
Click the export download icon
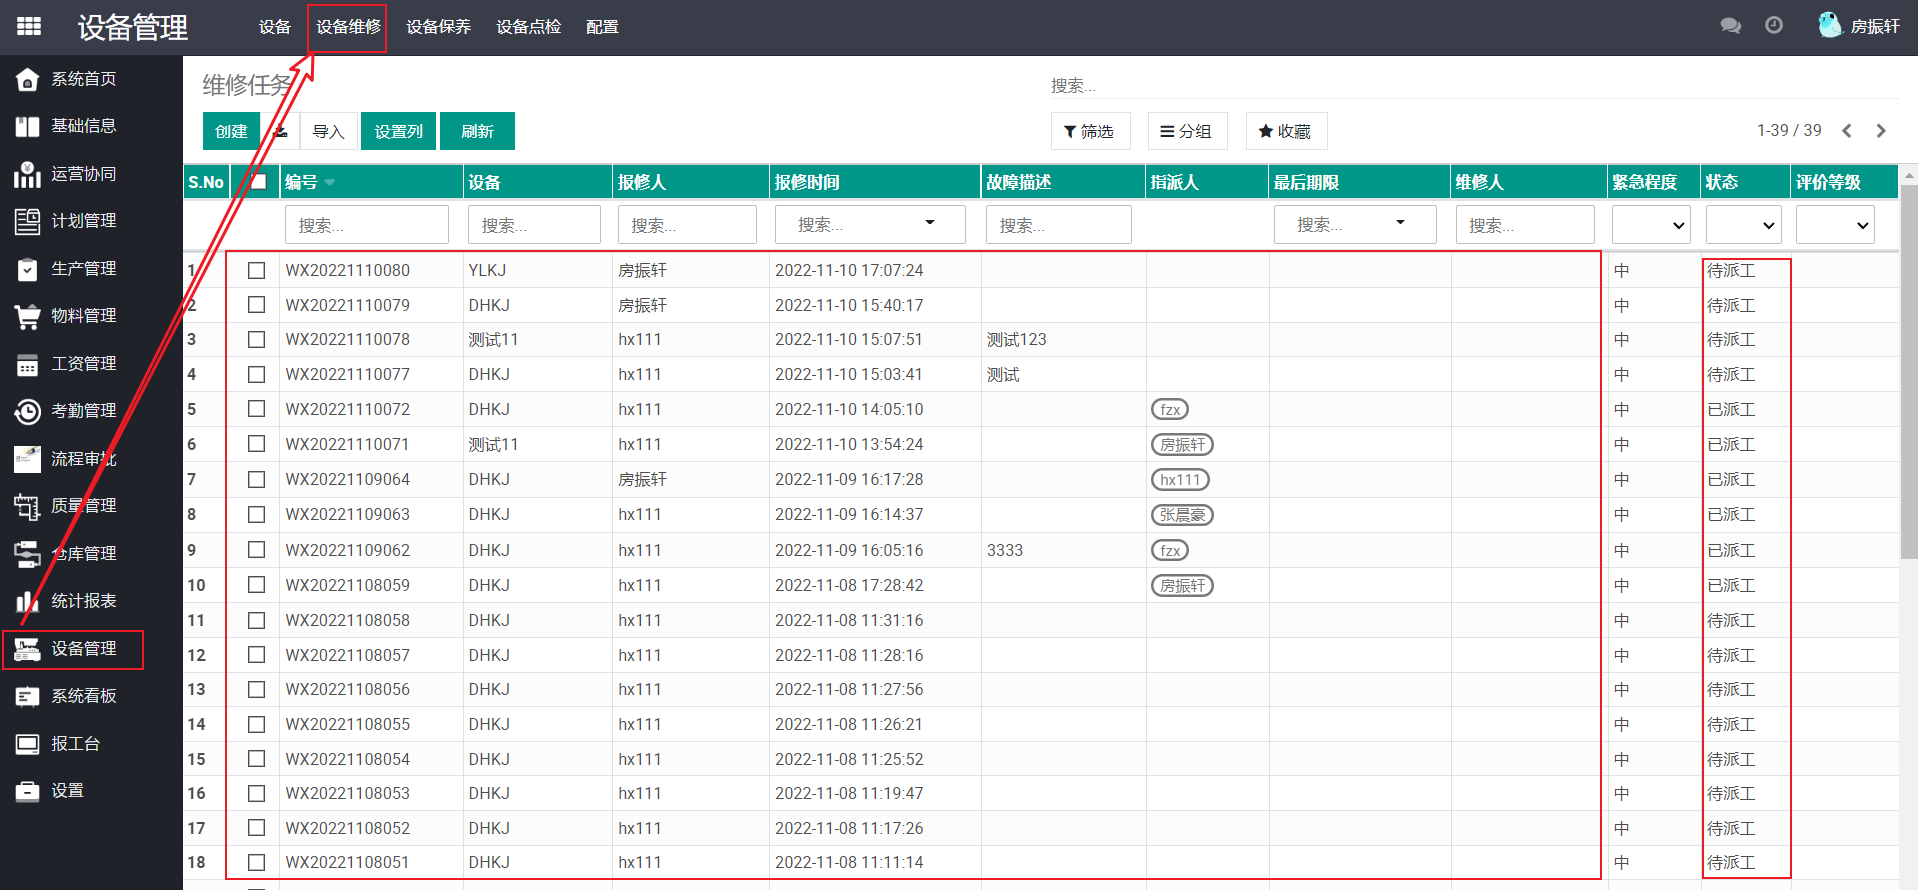[x=281, y=131]
